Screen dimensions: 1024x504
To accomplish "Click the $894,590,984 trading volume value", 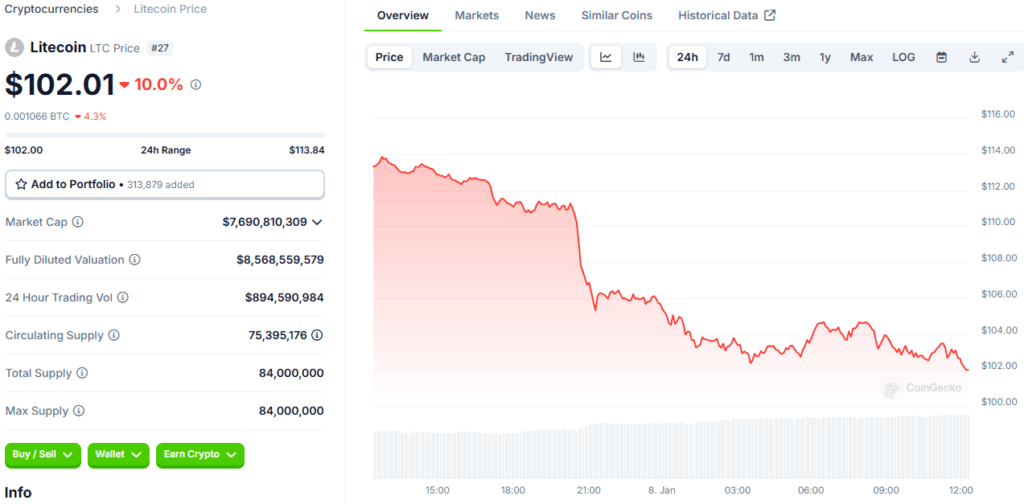I will pos(284,298).
